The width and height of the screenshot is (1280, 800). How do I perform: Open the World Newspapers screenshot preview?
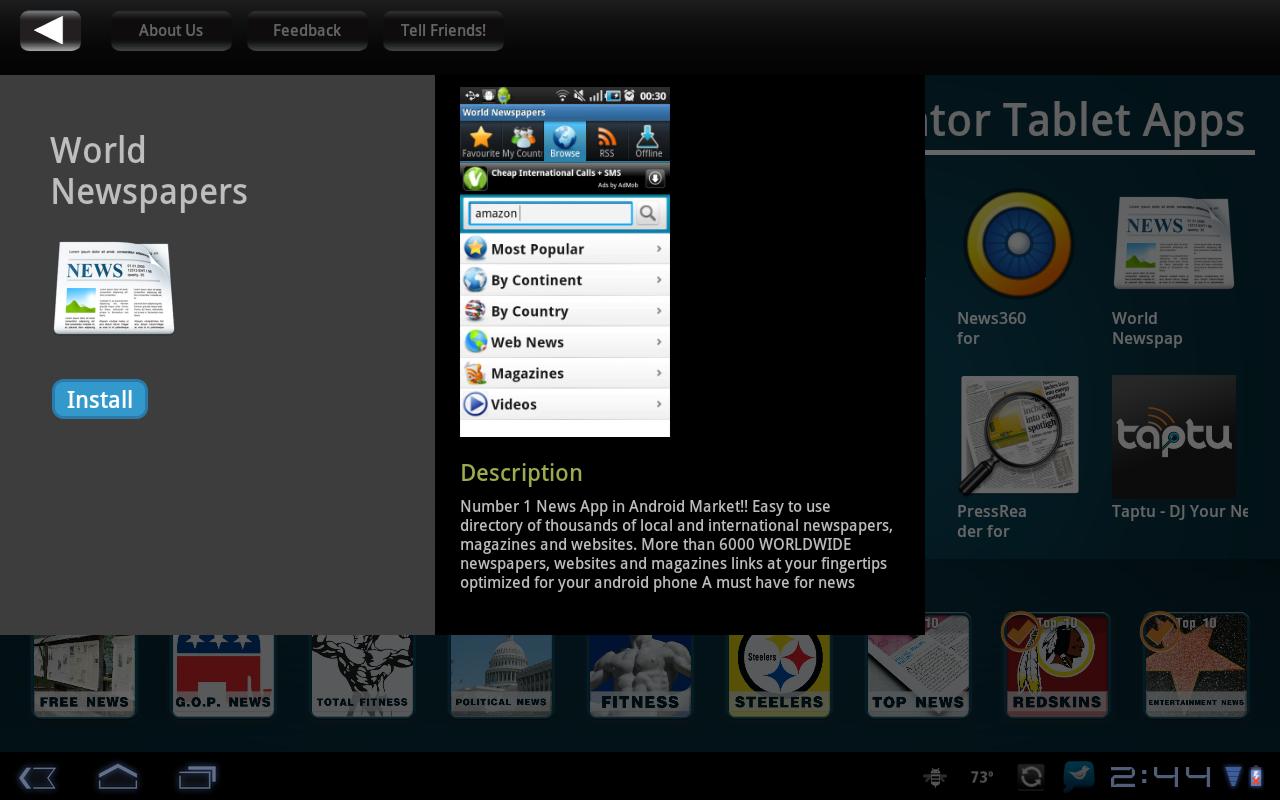coord(565,262)
